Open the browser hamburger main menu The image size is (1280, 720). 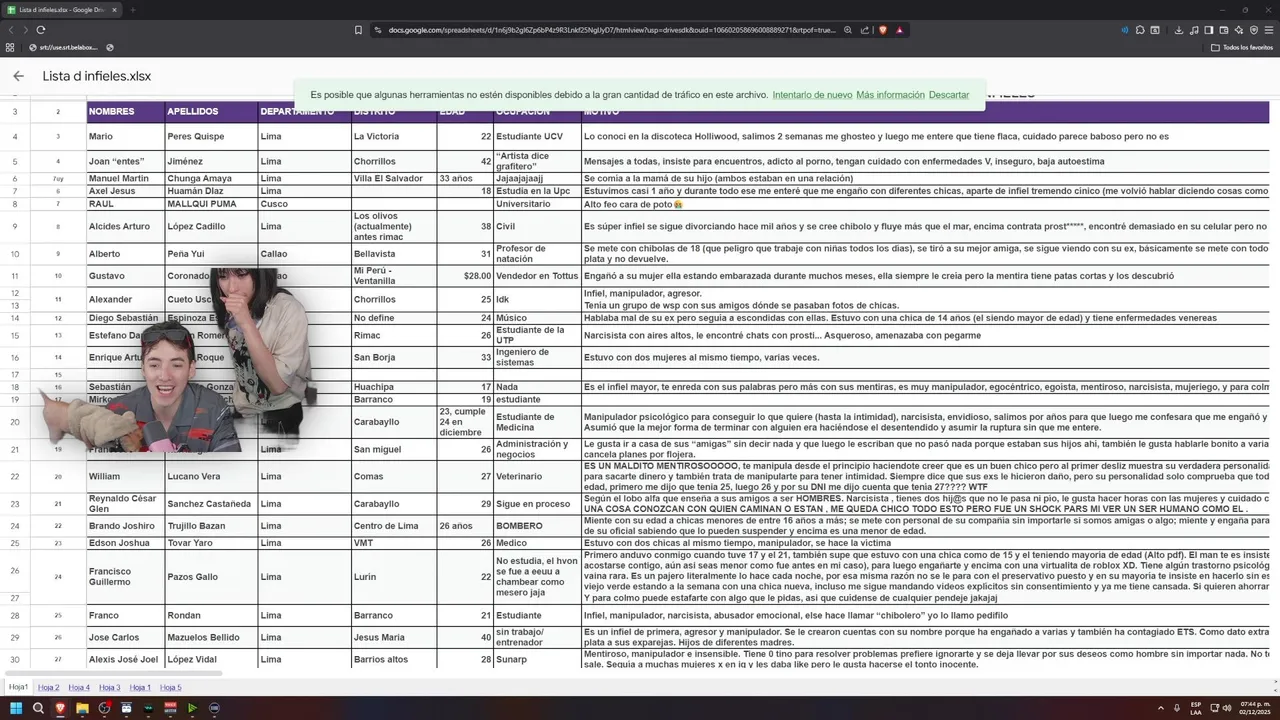click(1269, 30)
